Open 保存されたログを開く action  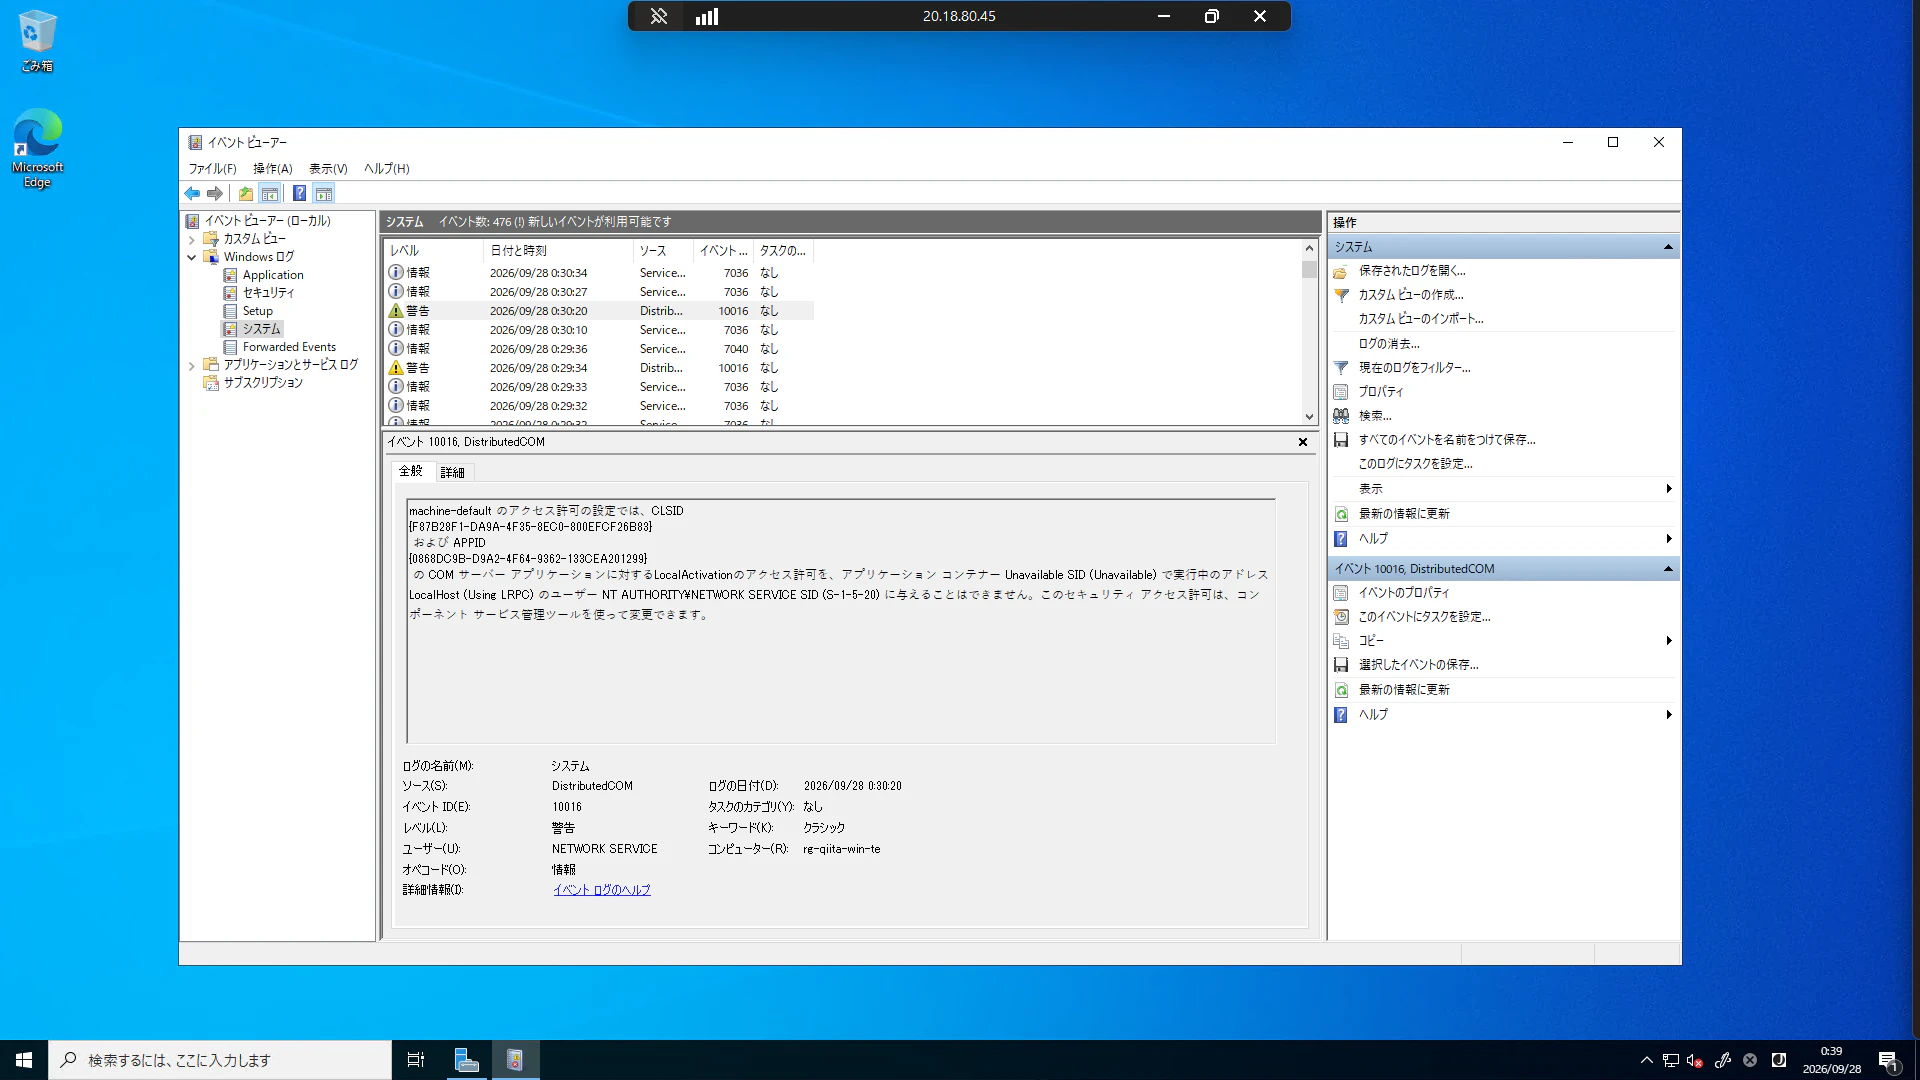[x=1411, y=271]
